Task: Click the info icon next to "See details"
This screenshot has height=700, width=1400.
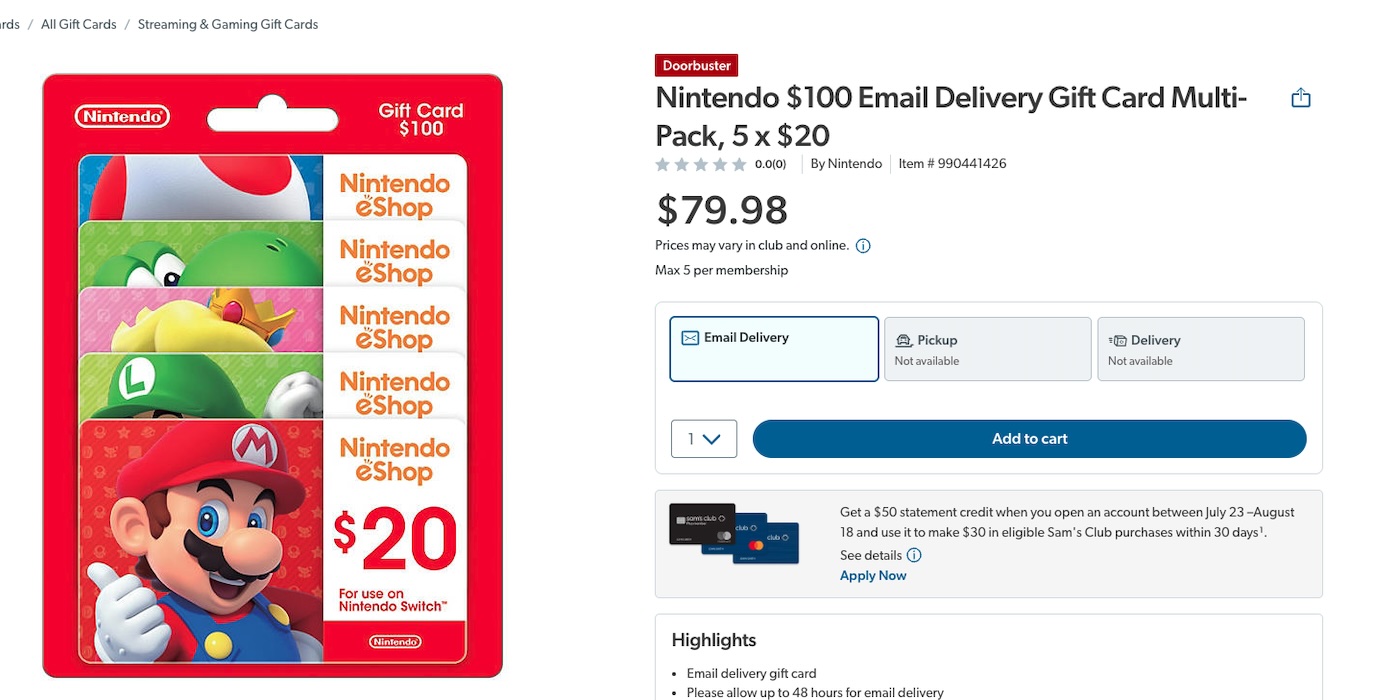Action: (913, 555)
